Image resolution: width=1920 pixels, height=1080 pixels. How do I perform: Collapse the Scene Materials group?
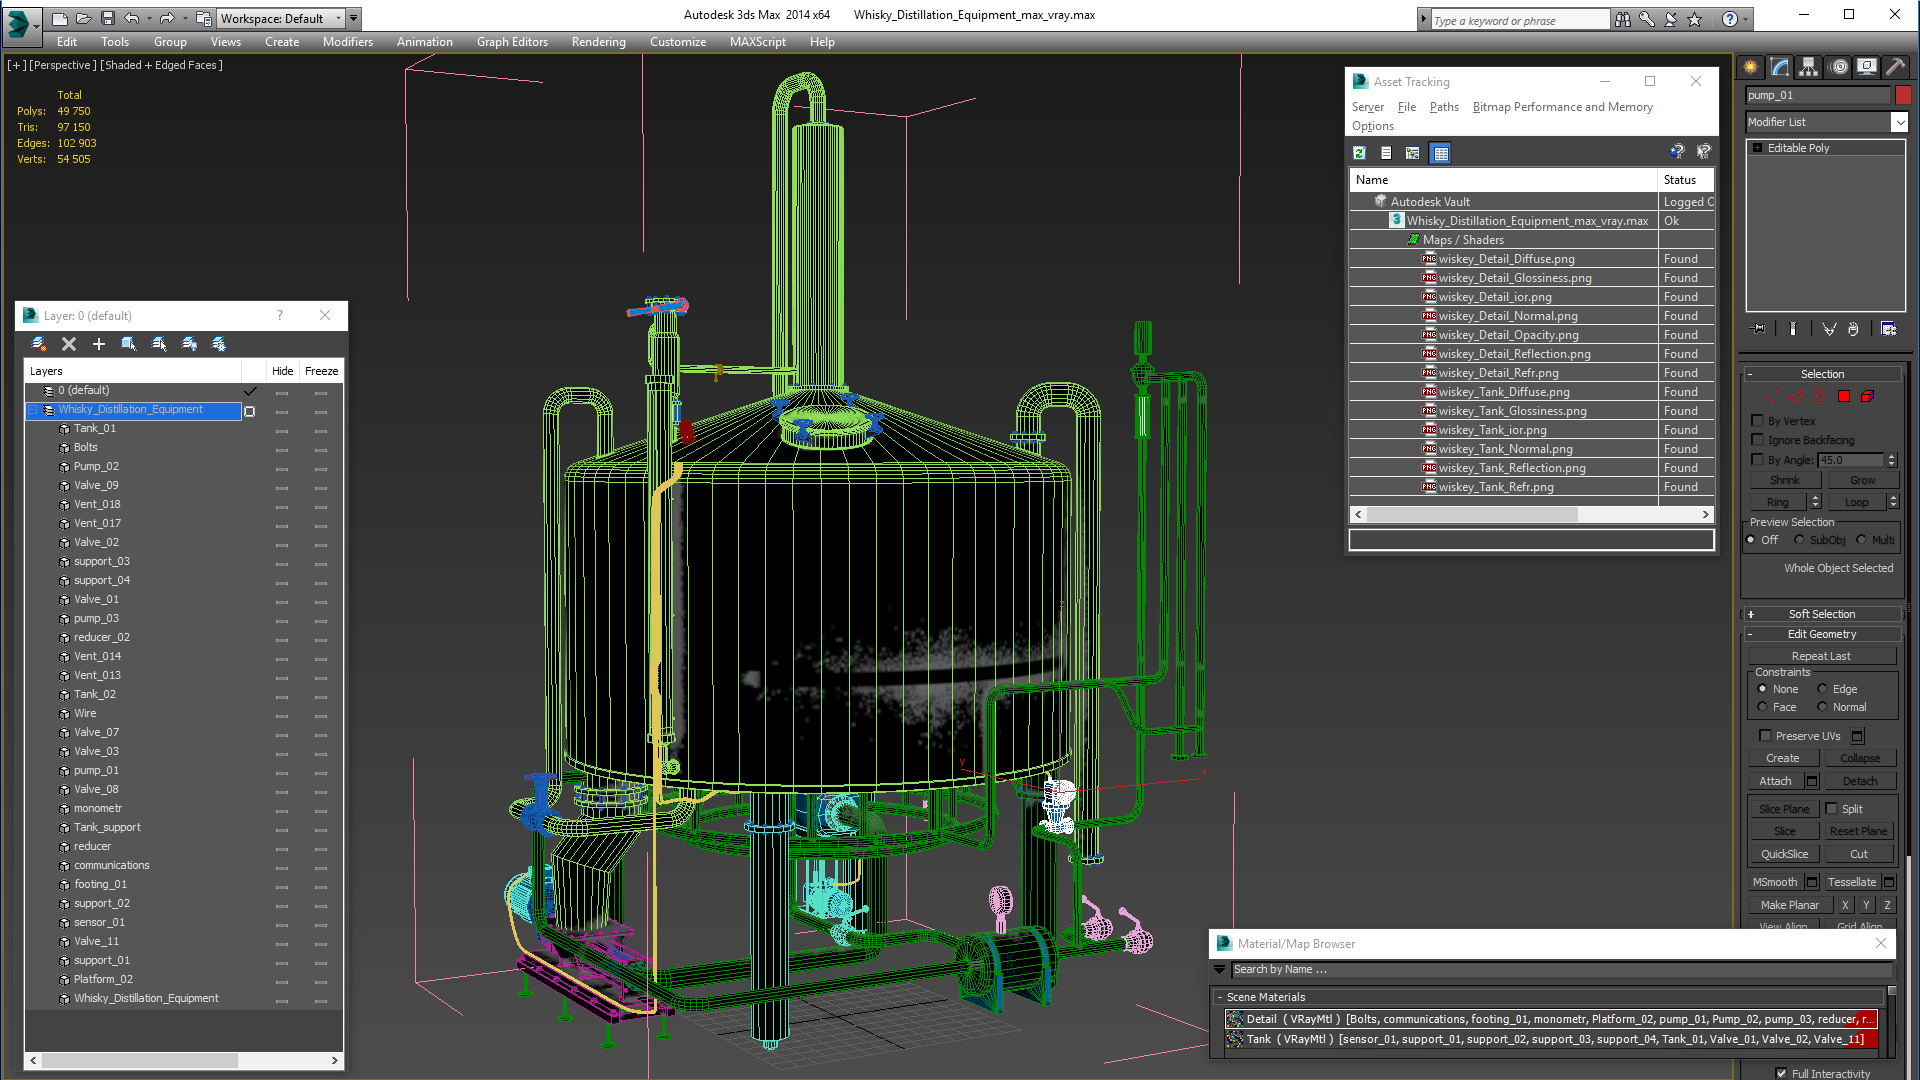[x=1220, y=997]
